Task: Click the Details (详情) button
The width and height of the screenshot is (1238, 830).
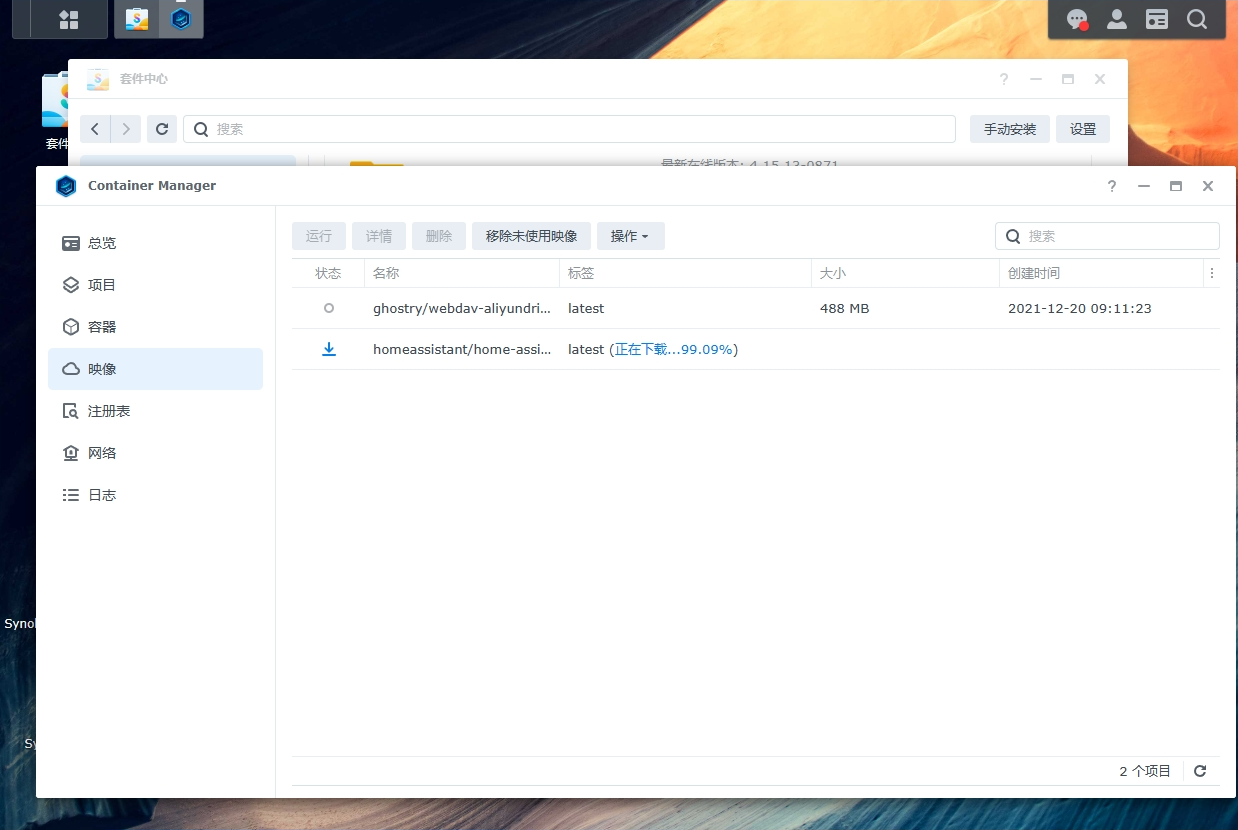Action: point(379,236)
